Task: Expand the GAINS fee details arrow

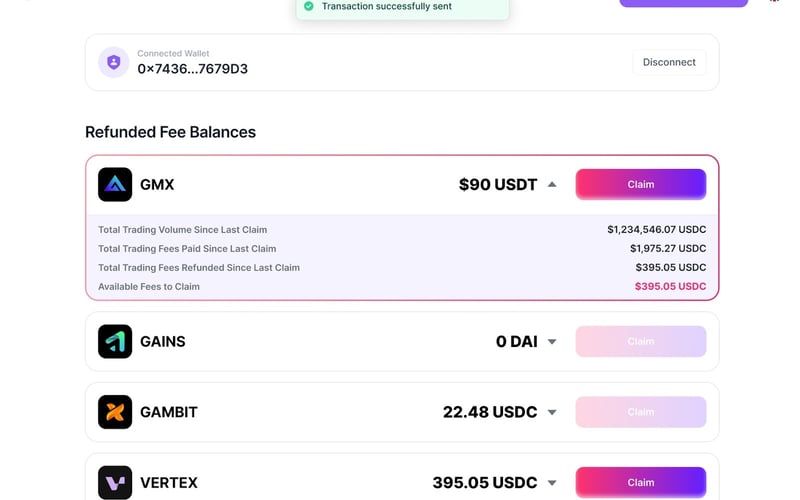Action: click(552, 342)
